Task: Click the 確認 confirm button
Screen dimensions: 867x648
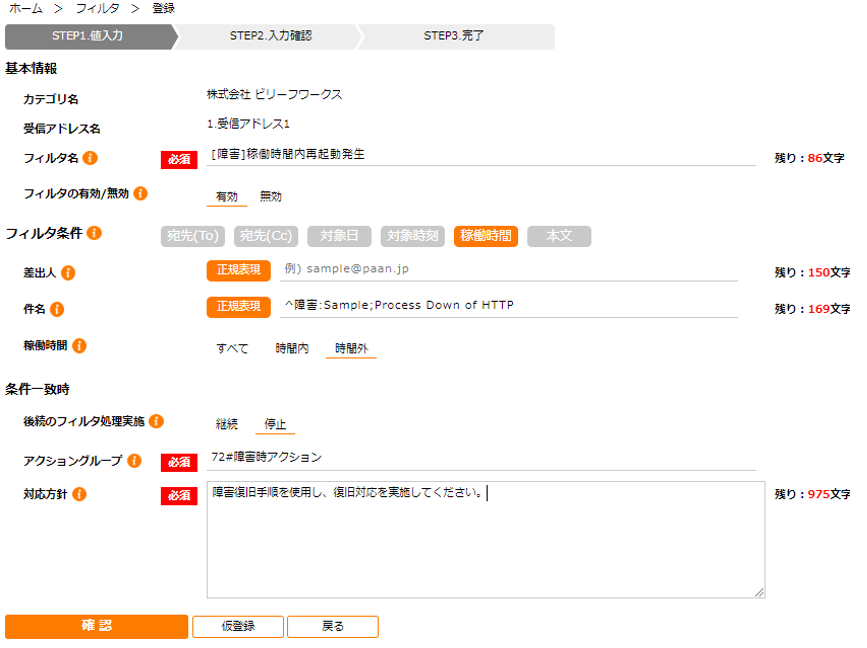Action: pyautogui.click(x=97, y=626)
